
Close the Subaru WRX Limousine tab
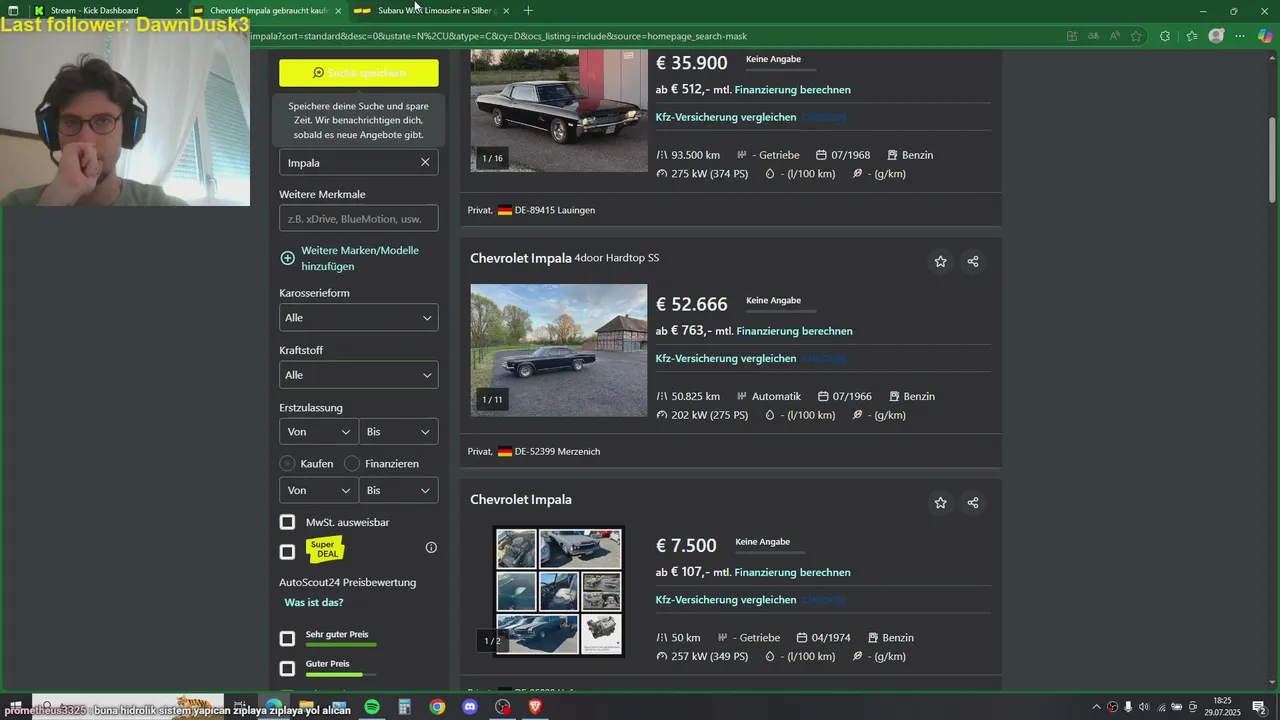pyautogui.click(x=506, y=11)
